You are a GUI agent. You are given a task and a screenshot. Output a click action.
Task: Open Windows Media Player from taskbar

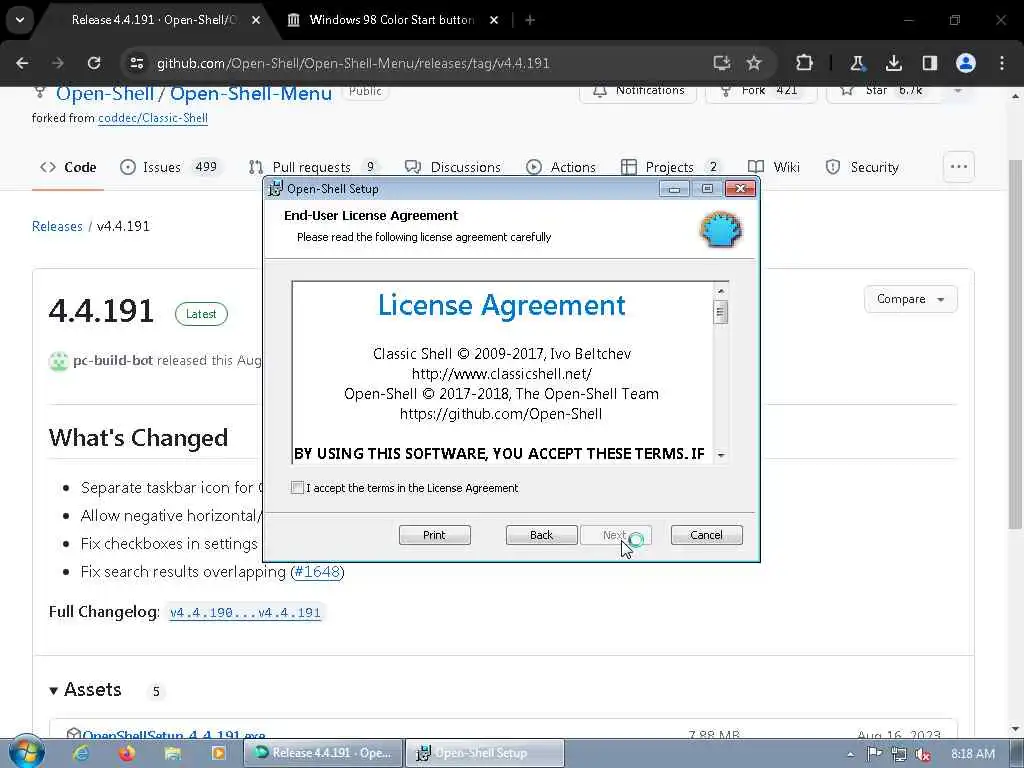[218, 753]
